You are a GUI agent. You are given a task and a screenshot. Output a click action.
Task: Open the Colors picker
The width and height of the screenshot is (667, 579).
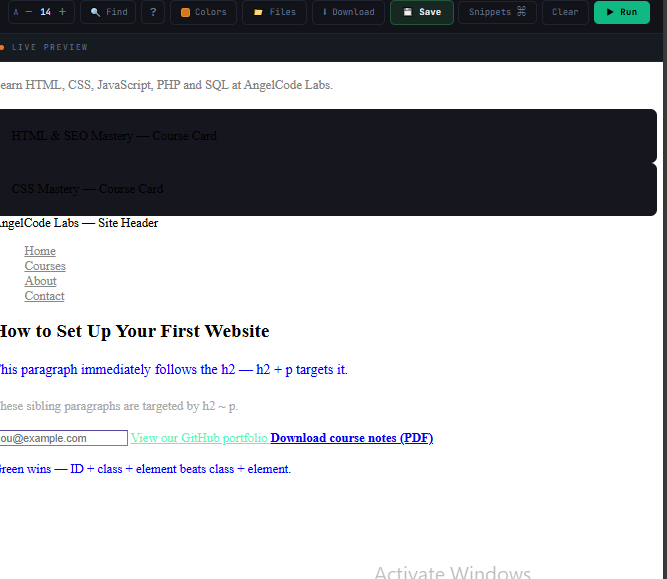pyautogui.click(x=203, y=12)
